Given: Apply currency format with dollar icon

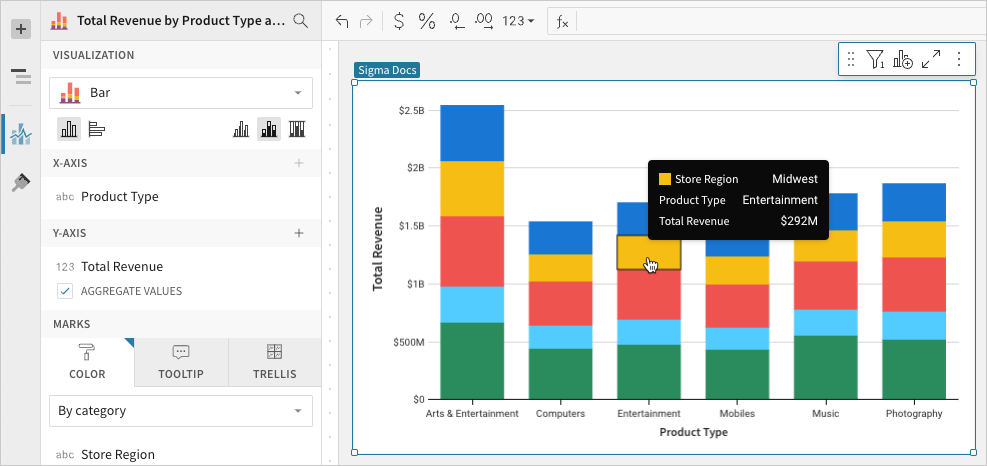Looking at the screenshot, I should pyautogui.click(x=399, y=21).
